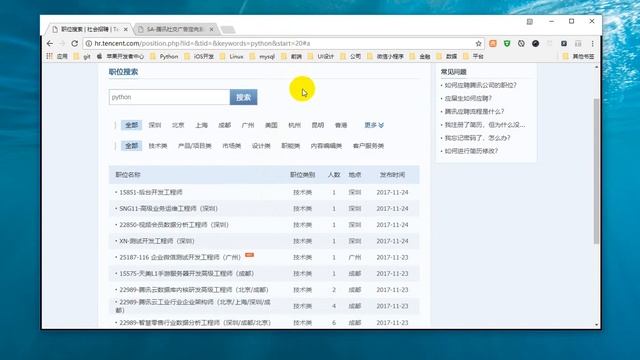Open the git bookmark folder
Image resolution: width=640 pixels, height=360 pixels.
pos(82,56)
